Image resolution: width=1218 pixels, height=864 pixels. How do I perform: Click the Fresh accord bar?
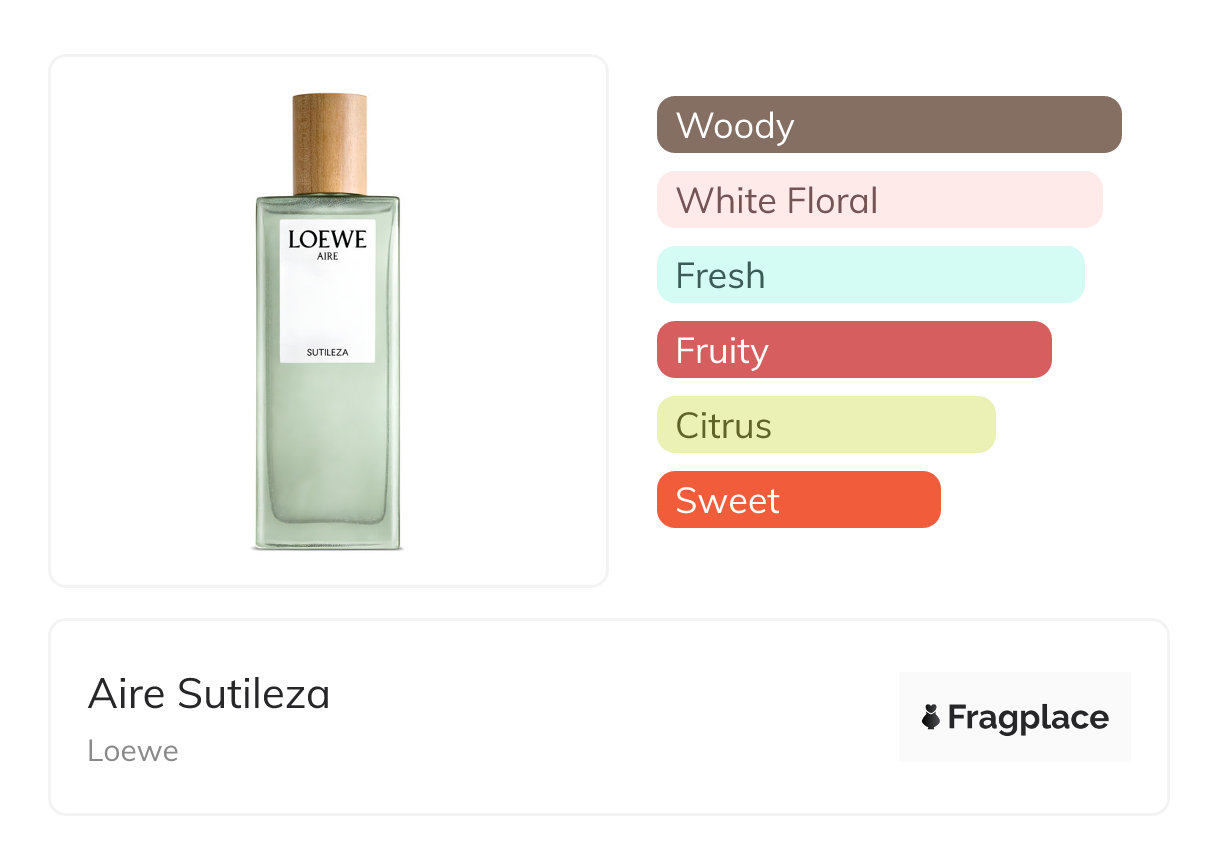point(870,275)
